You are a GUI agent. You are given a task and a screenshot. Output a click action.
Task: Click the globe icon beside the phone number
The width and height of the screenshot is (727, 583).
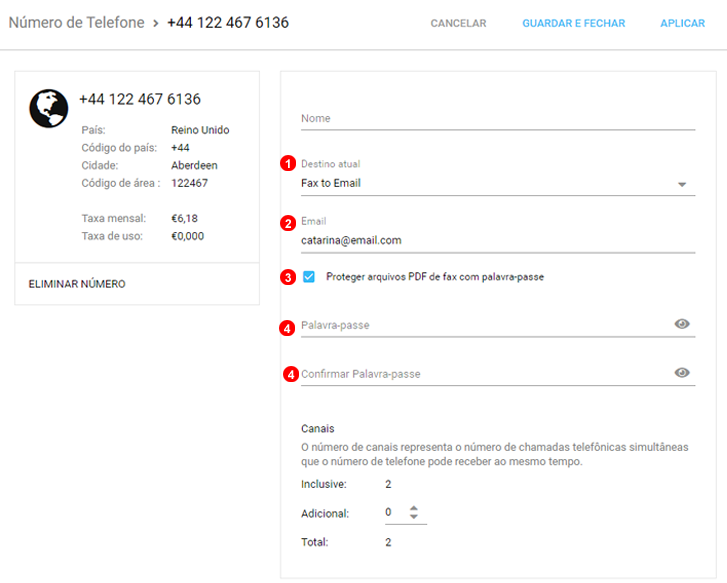(49, 109)
